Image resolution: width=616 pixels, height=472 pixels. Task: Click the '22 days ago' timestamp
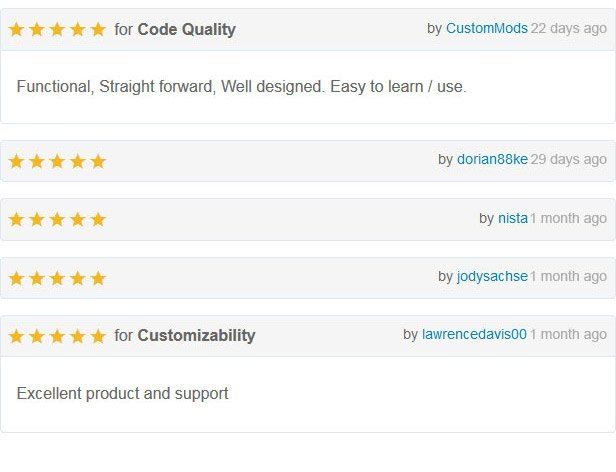pyautogui.click(x=568, y=28)
